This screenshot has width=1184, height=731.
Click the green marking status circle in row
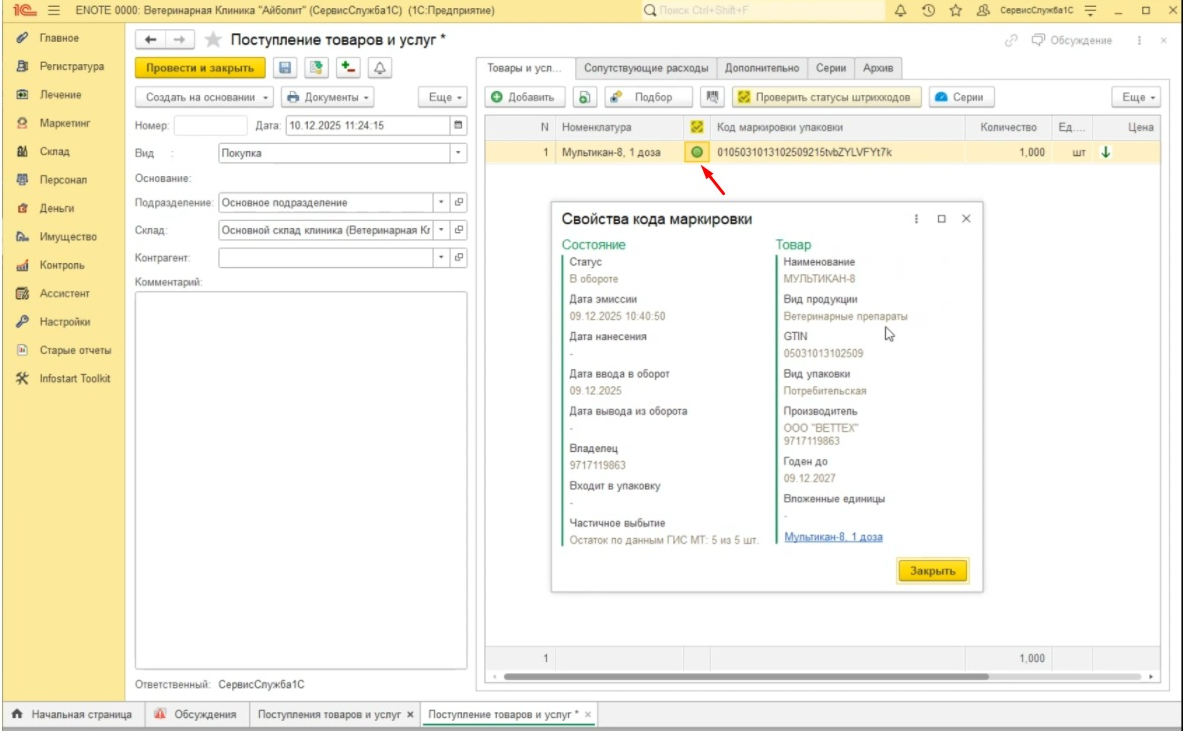[x=696, y=152]
